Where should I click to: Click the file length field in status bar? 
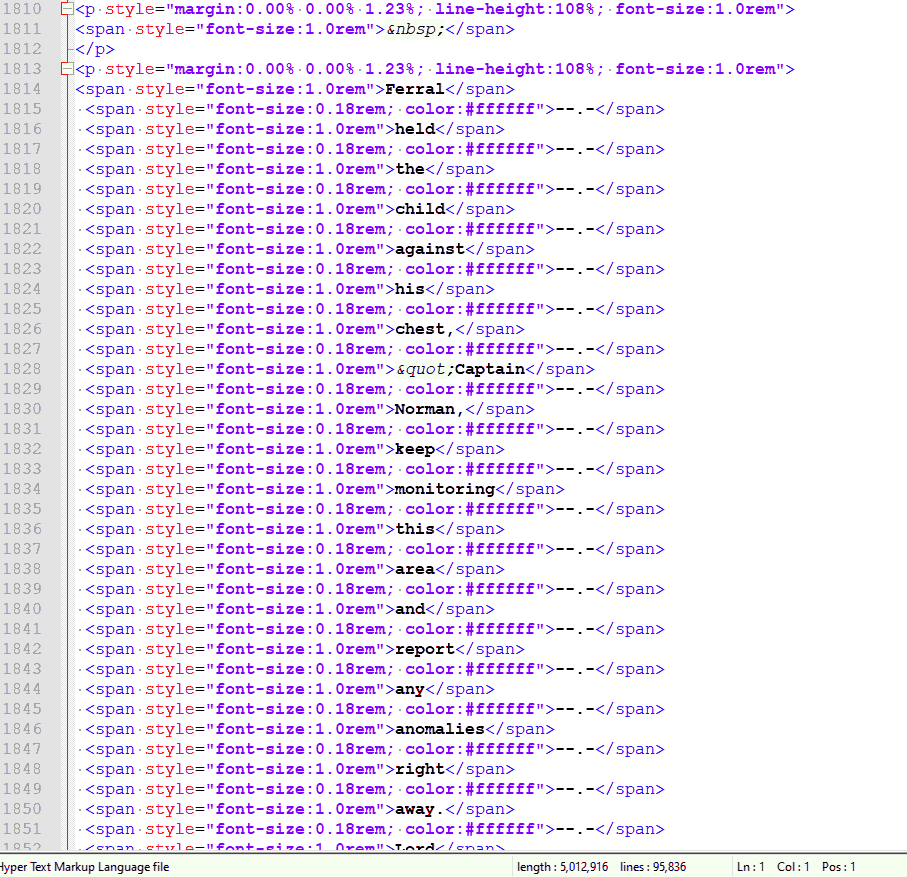click(x=561, y=867)
